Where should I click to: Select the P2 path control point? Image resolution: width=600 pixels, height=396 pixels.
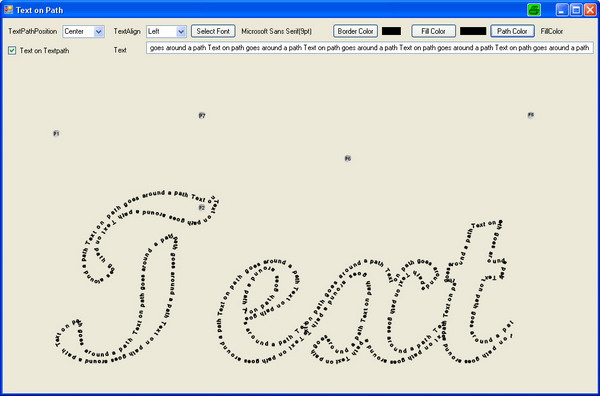coord(202,208)
